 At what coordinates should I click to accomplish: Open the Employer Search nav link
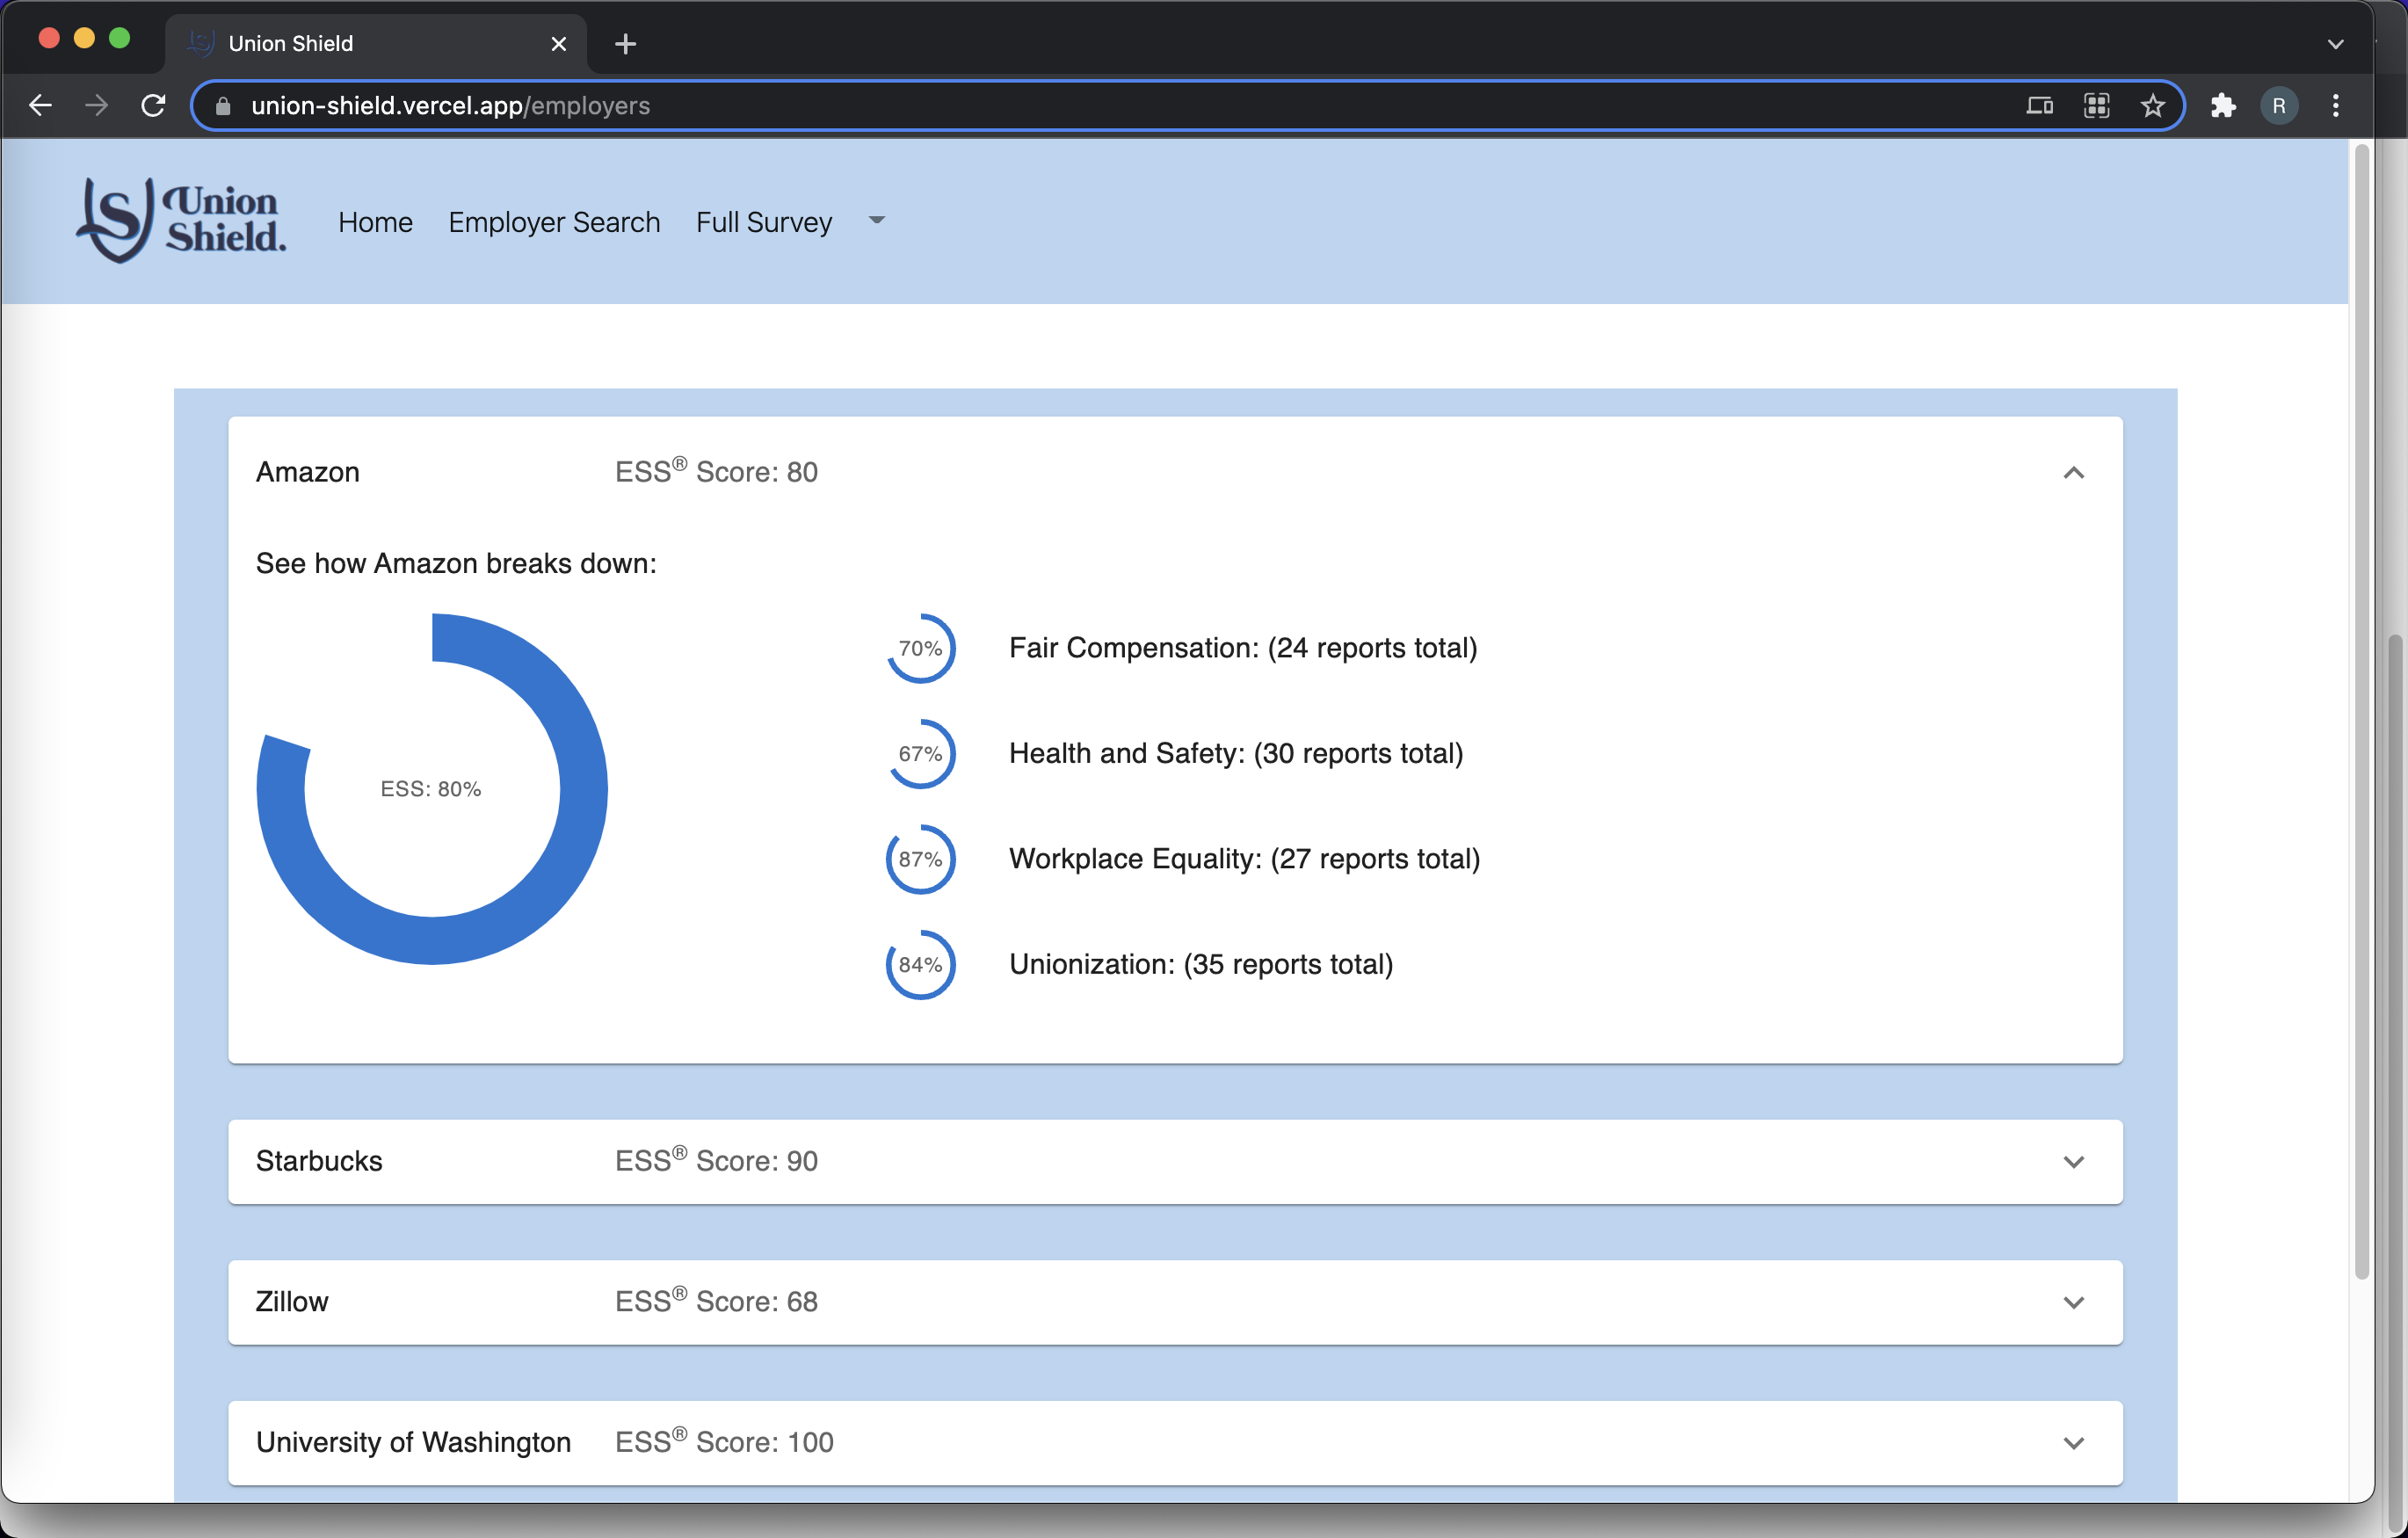(x=554, y=222)
